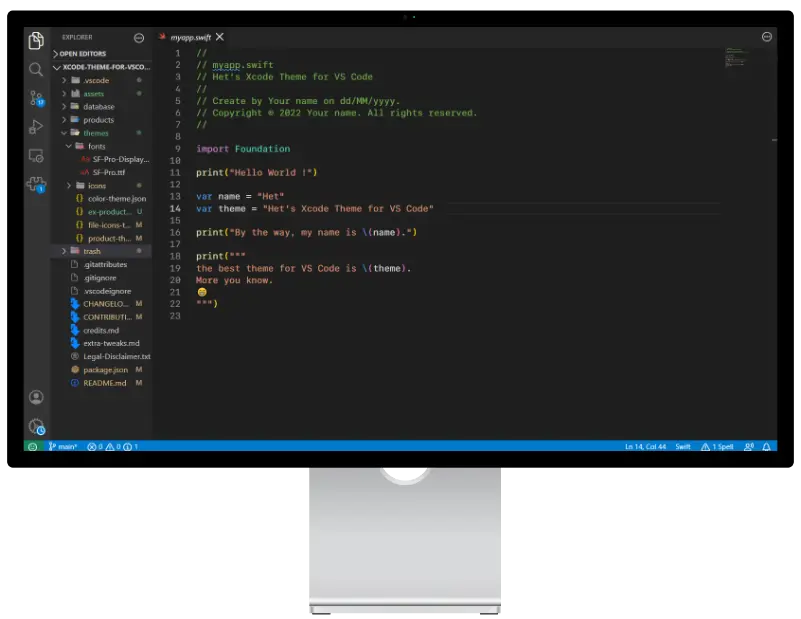Click line number 9 in the gutter
Image resolution: width=801 pixels, height=619 pixels.
[178, 149]
